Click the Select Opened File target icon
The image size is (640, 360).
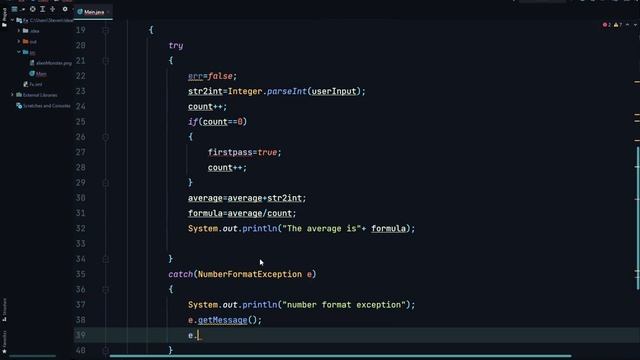33,9
